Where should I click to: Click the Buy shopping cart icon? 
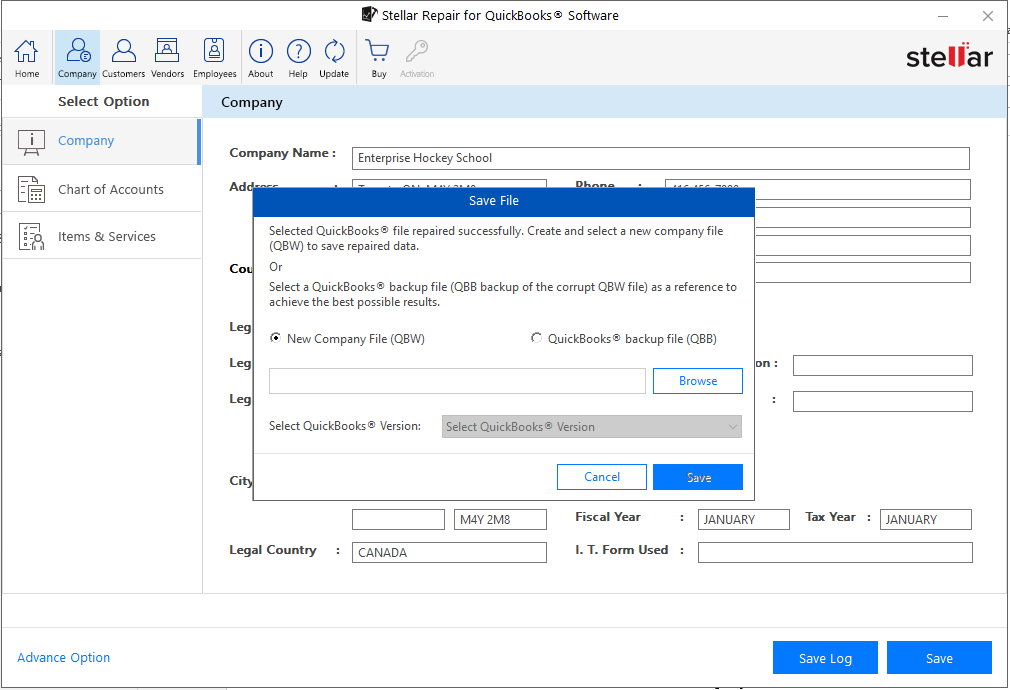(378, 58)
